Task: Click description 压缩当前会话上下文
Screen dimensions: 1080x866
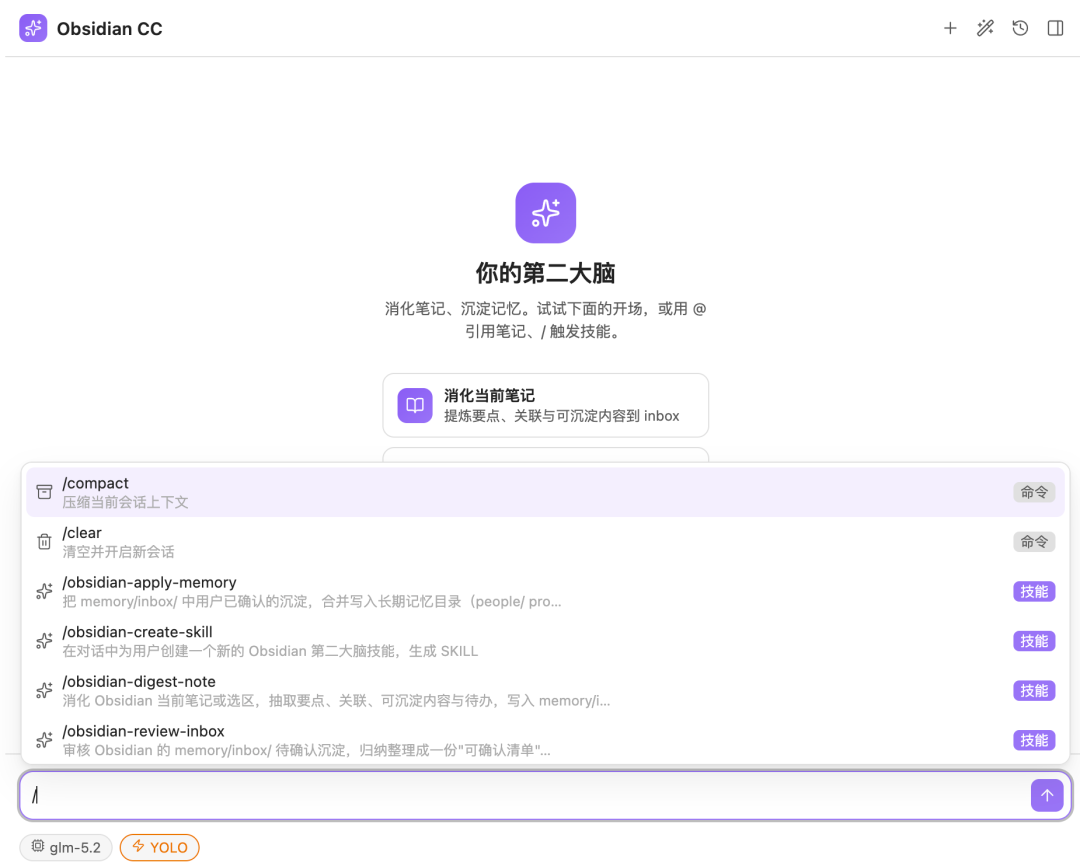Action: [x=125, y=502]
